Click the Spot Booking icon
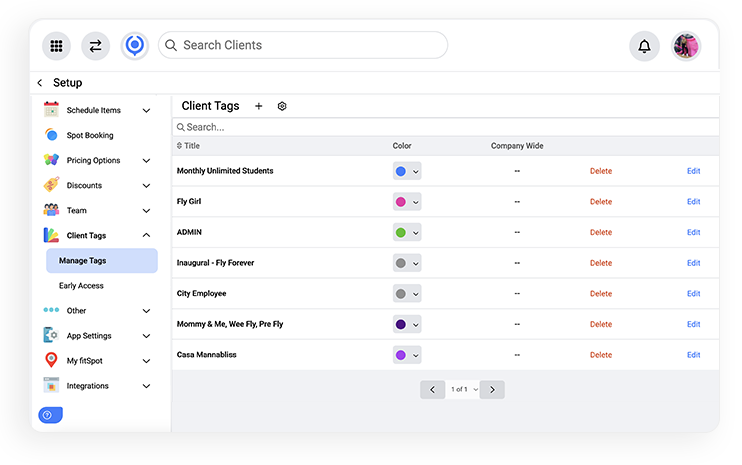The width and height of the screenshot is (742, 465). tap(51, 135)
